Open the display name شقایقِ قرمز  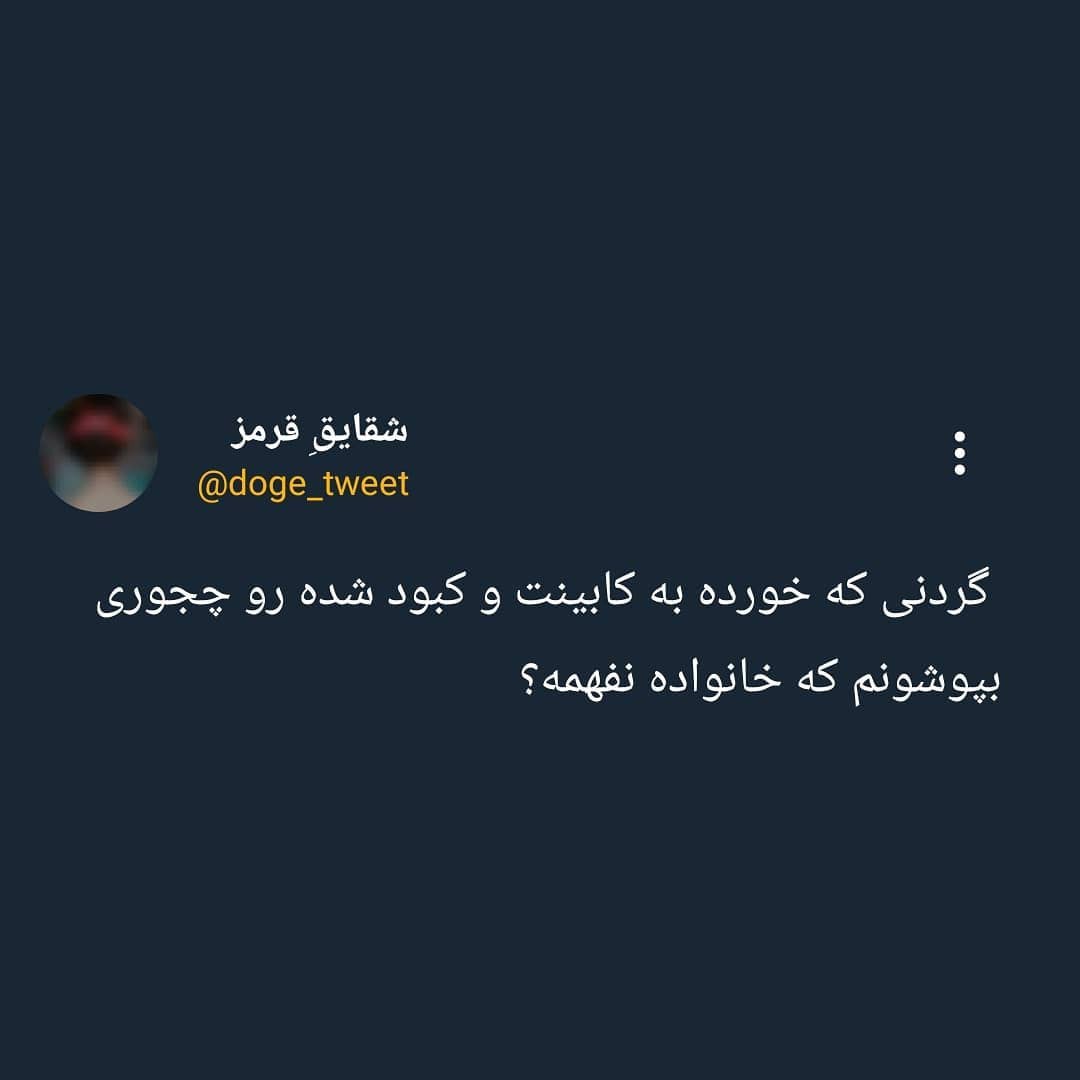[x=319, y=431]
